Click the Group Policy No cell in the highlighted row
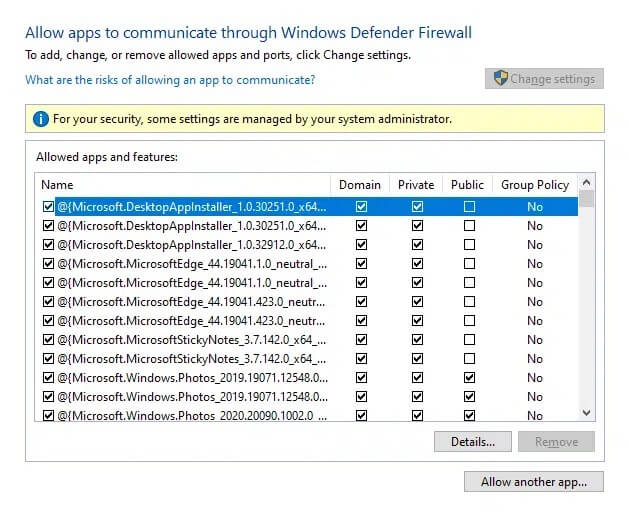The width and height of the screenshot is (629, 526). point(535,207)
